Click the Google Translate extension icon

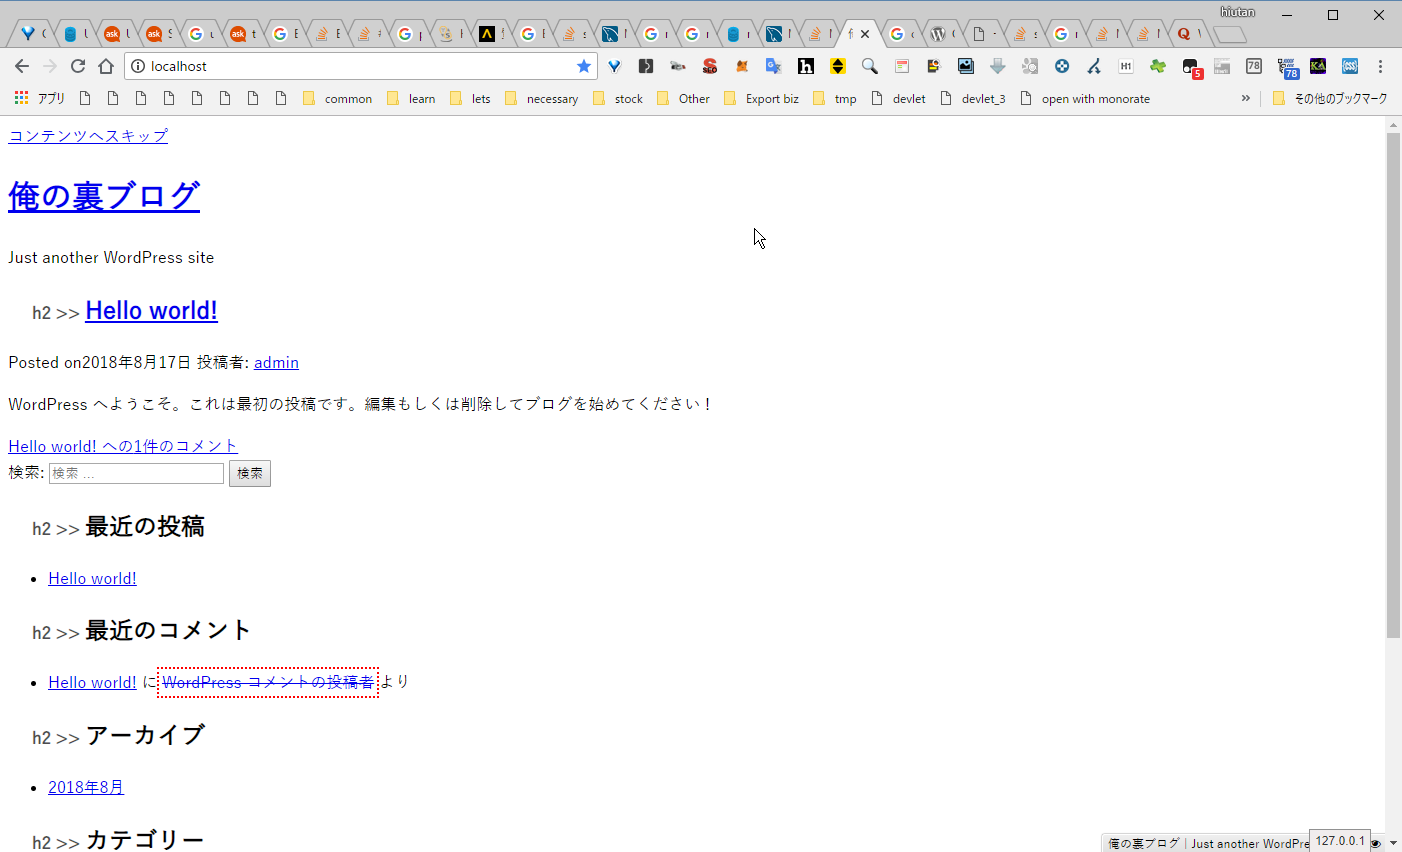(773, 66)
